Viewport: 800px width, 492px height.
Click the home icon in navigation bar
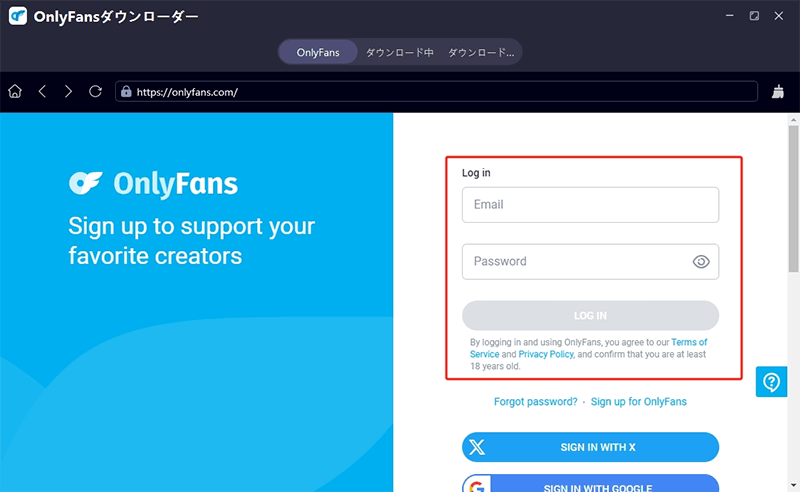coord(15,92)
